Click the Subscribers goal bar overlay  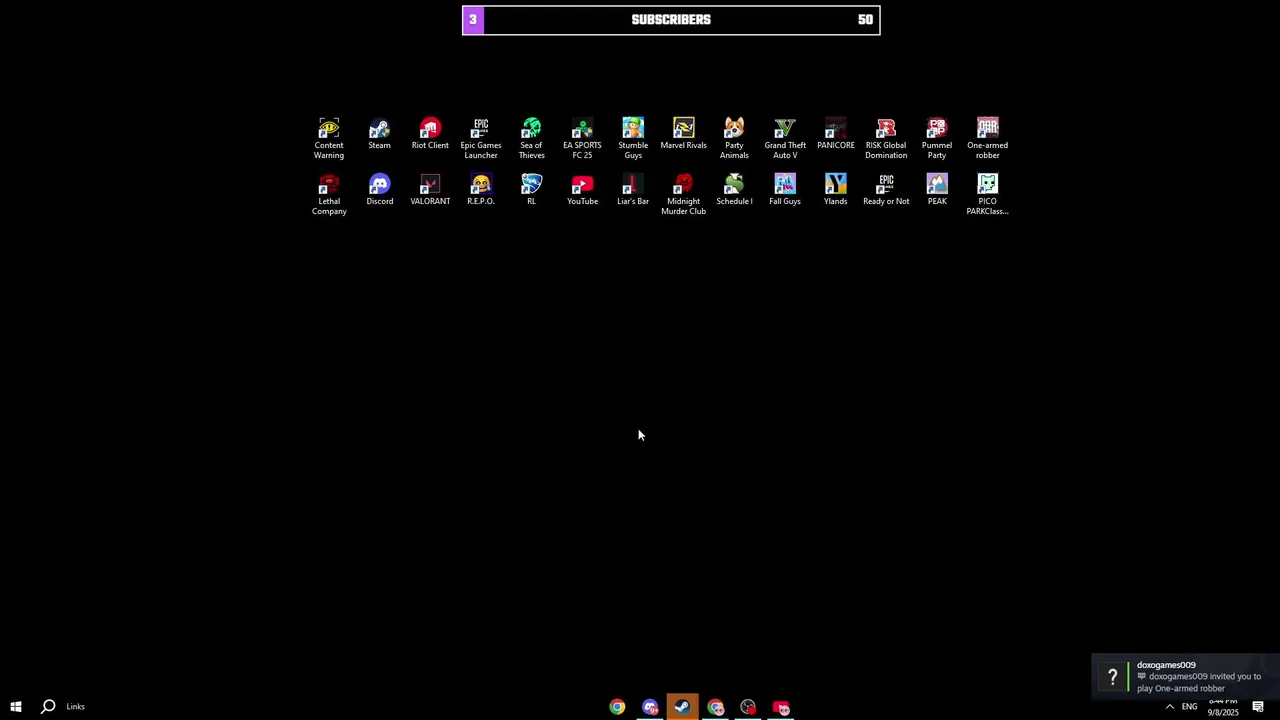(671, 20)
